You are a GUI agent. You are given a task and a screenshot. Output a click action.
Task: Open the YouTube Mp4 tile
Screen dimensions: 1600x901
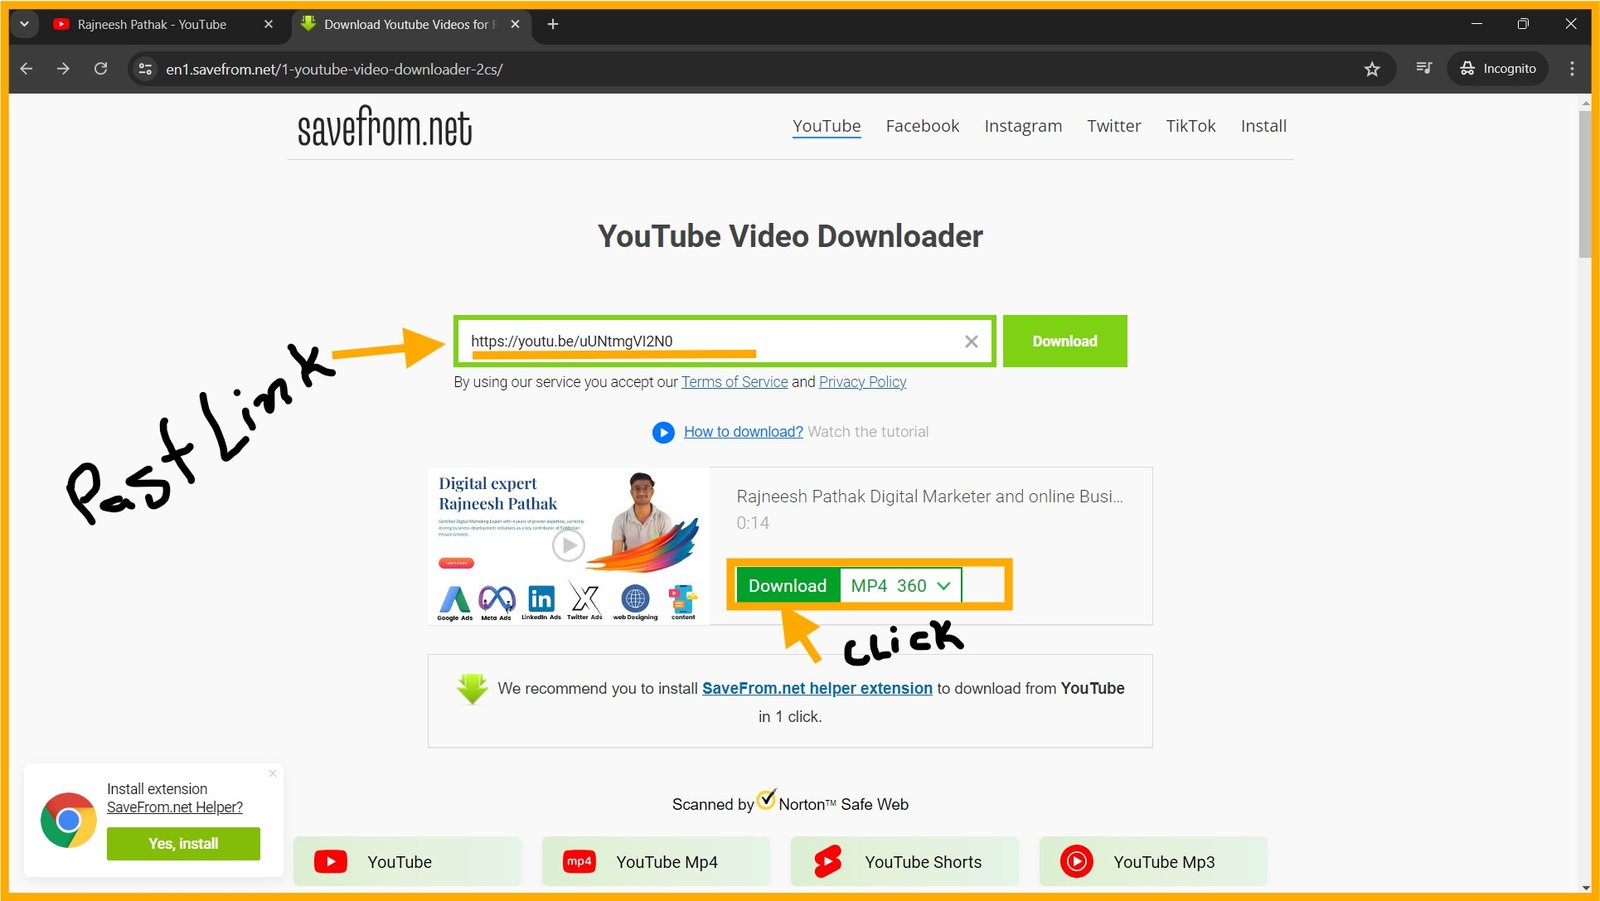point(656,861)
